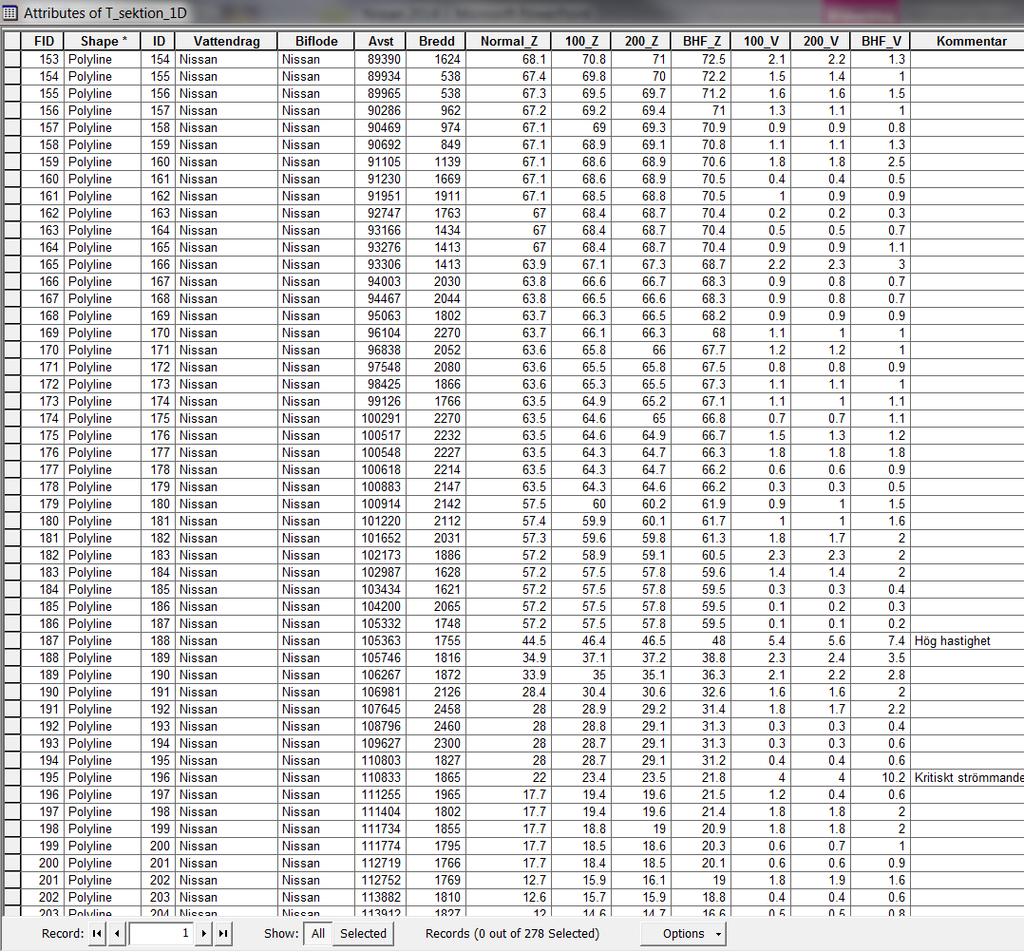Select row selector for FID 187
Image resolution: width=1024 pixels, height=952 pixels.
pos(12,641)
